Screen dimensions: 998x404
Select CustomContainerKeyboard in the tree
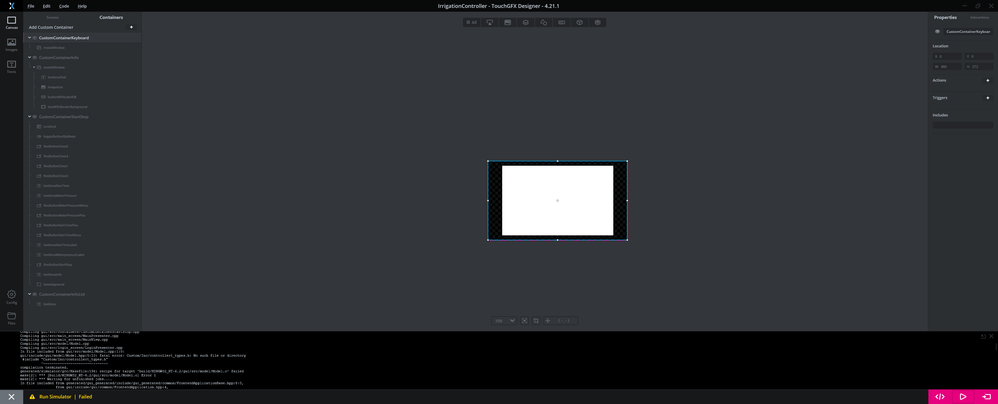(64, 38)
